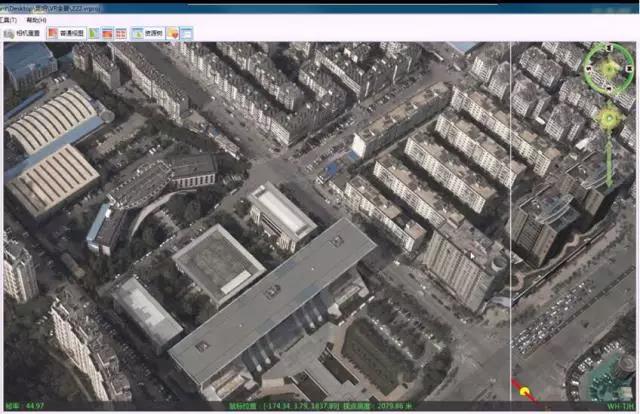
Task: Click the orange two-pane view toolbar icon
Action: point(107,33)
